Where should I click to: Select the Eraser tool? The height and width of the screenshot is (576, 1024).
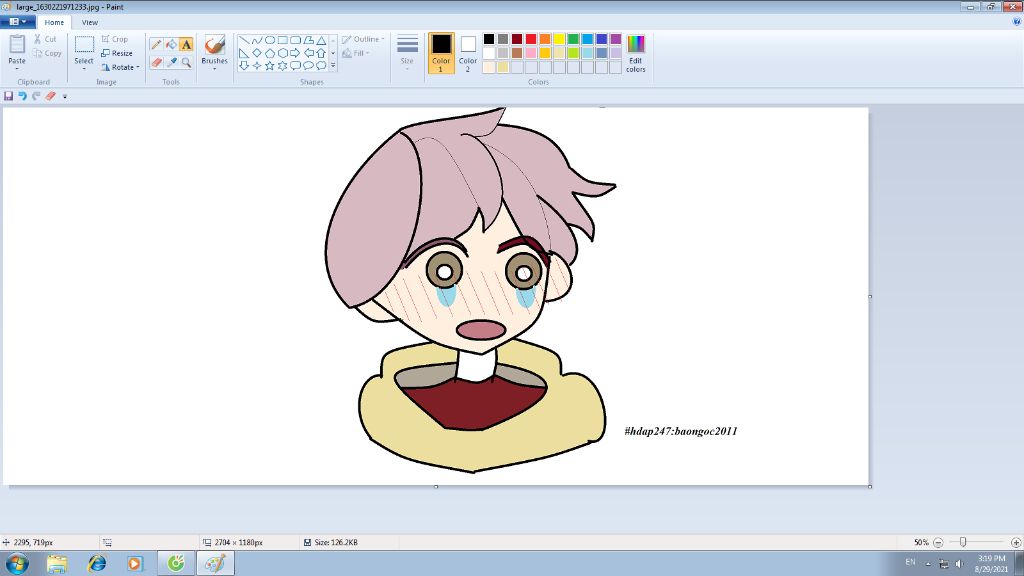[x=156, y=62]
